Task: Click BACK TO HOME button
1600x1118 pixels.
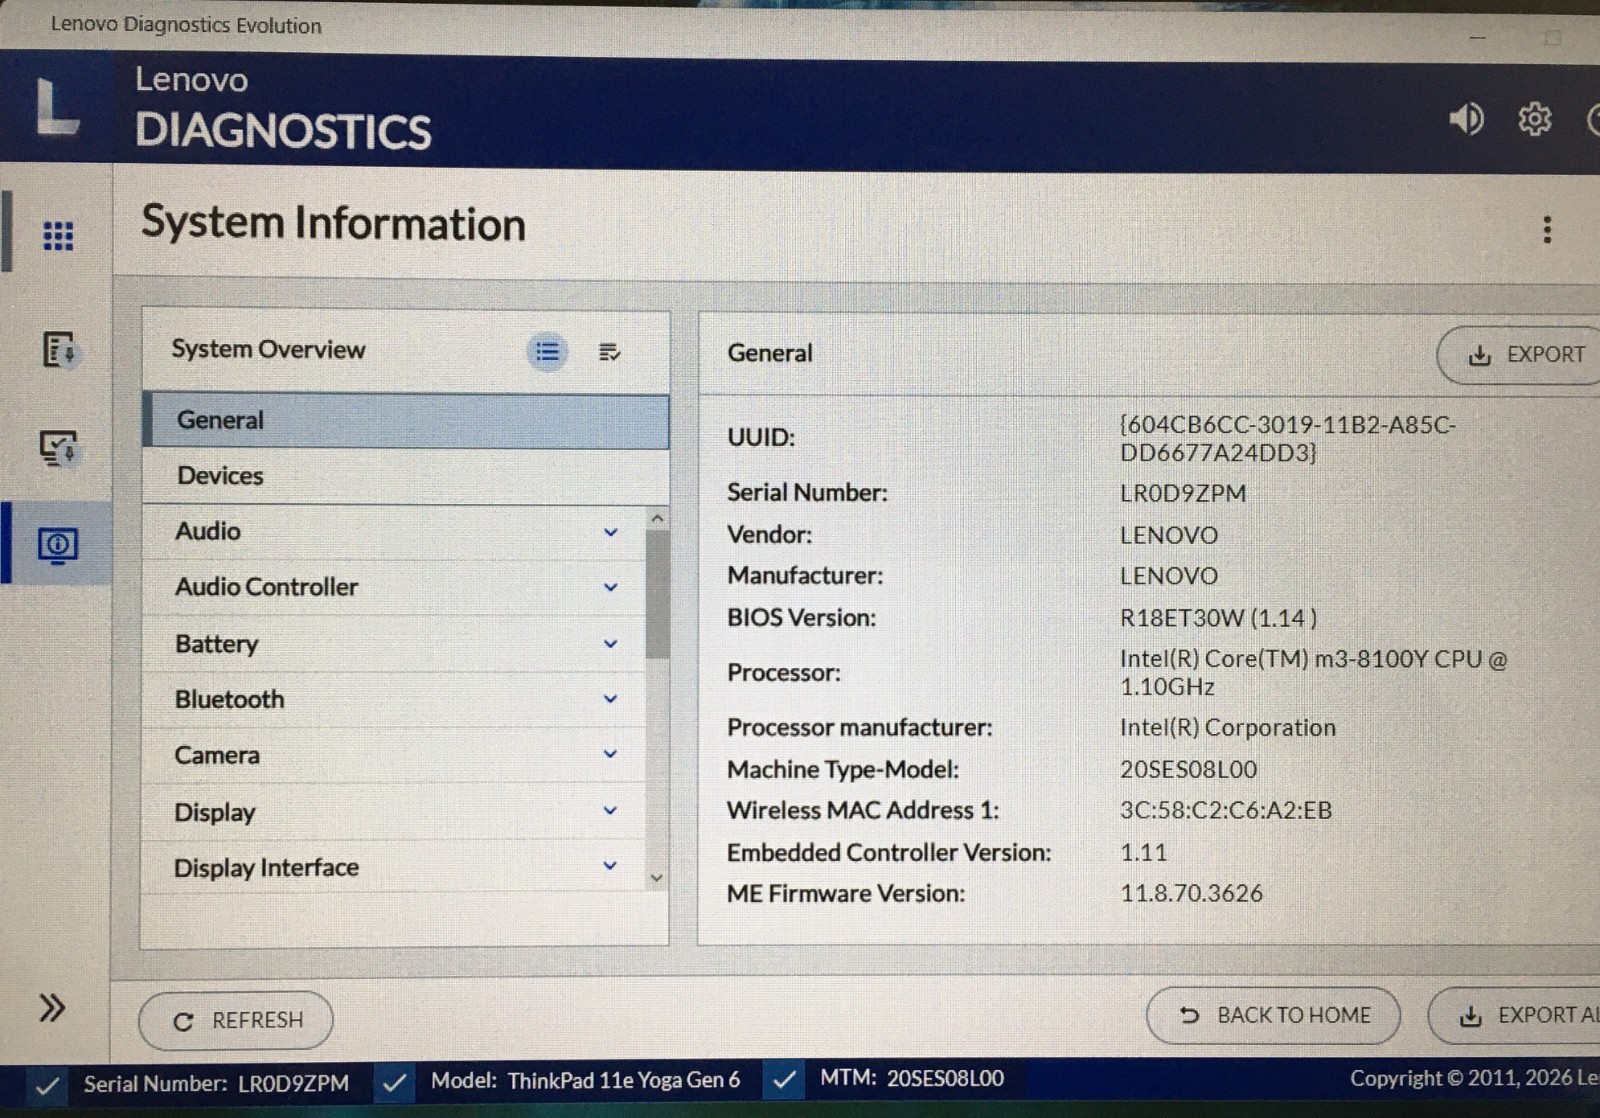Action: pyautogui.click(x=1273, y=1016)
